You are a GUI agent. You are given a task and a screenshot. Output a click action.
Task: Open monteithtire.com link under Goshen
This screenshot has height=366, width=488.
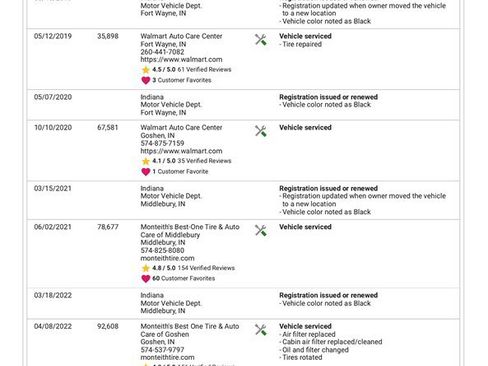[167, 357]
